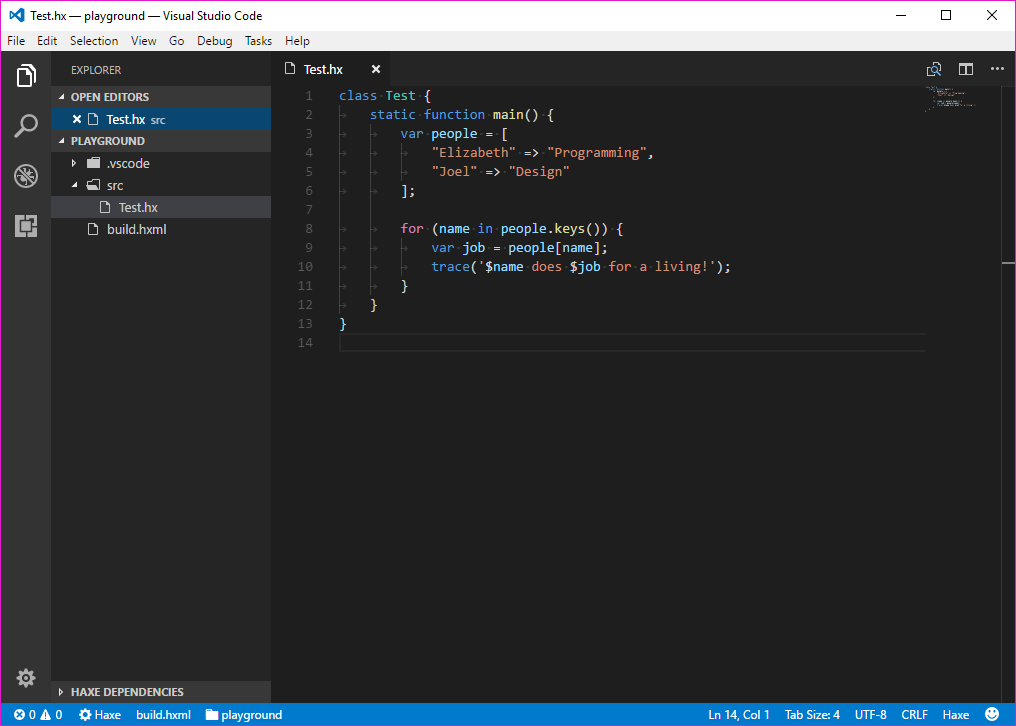Screen dimensions: 1016x726
Task: Change the UTF-8 encoding
Action: click(x=870, y=715)
